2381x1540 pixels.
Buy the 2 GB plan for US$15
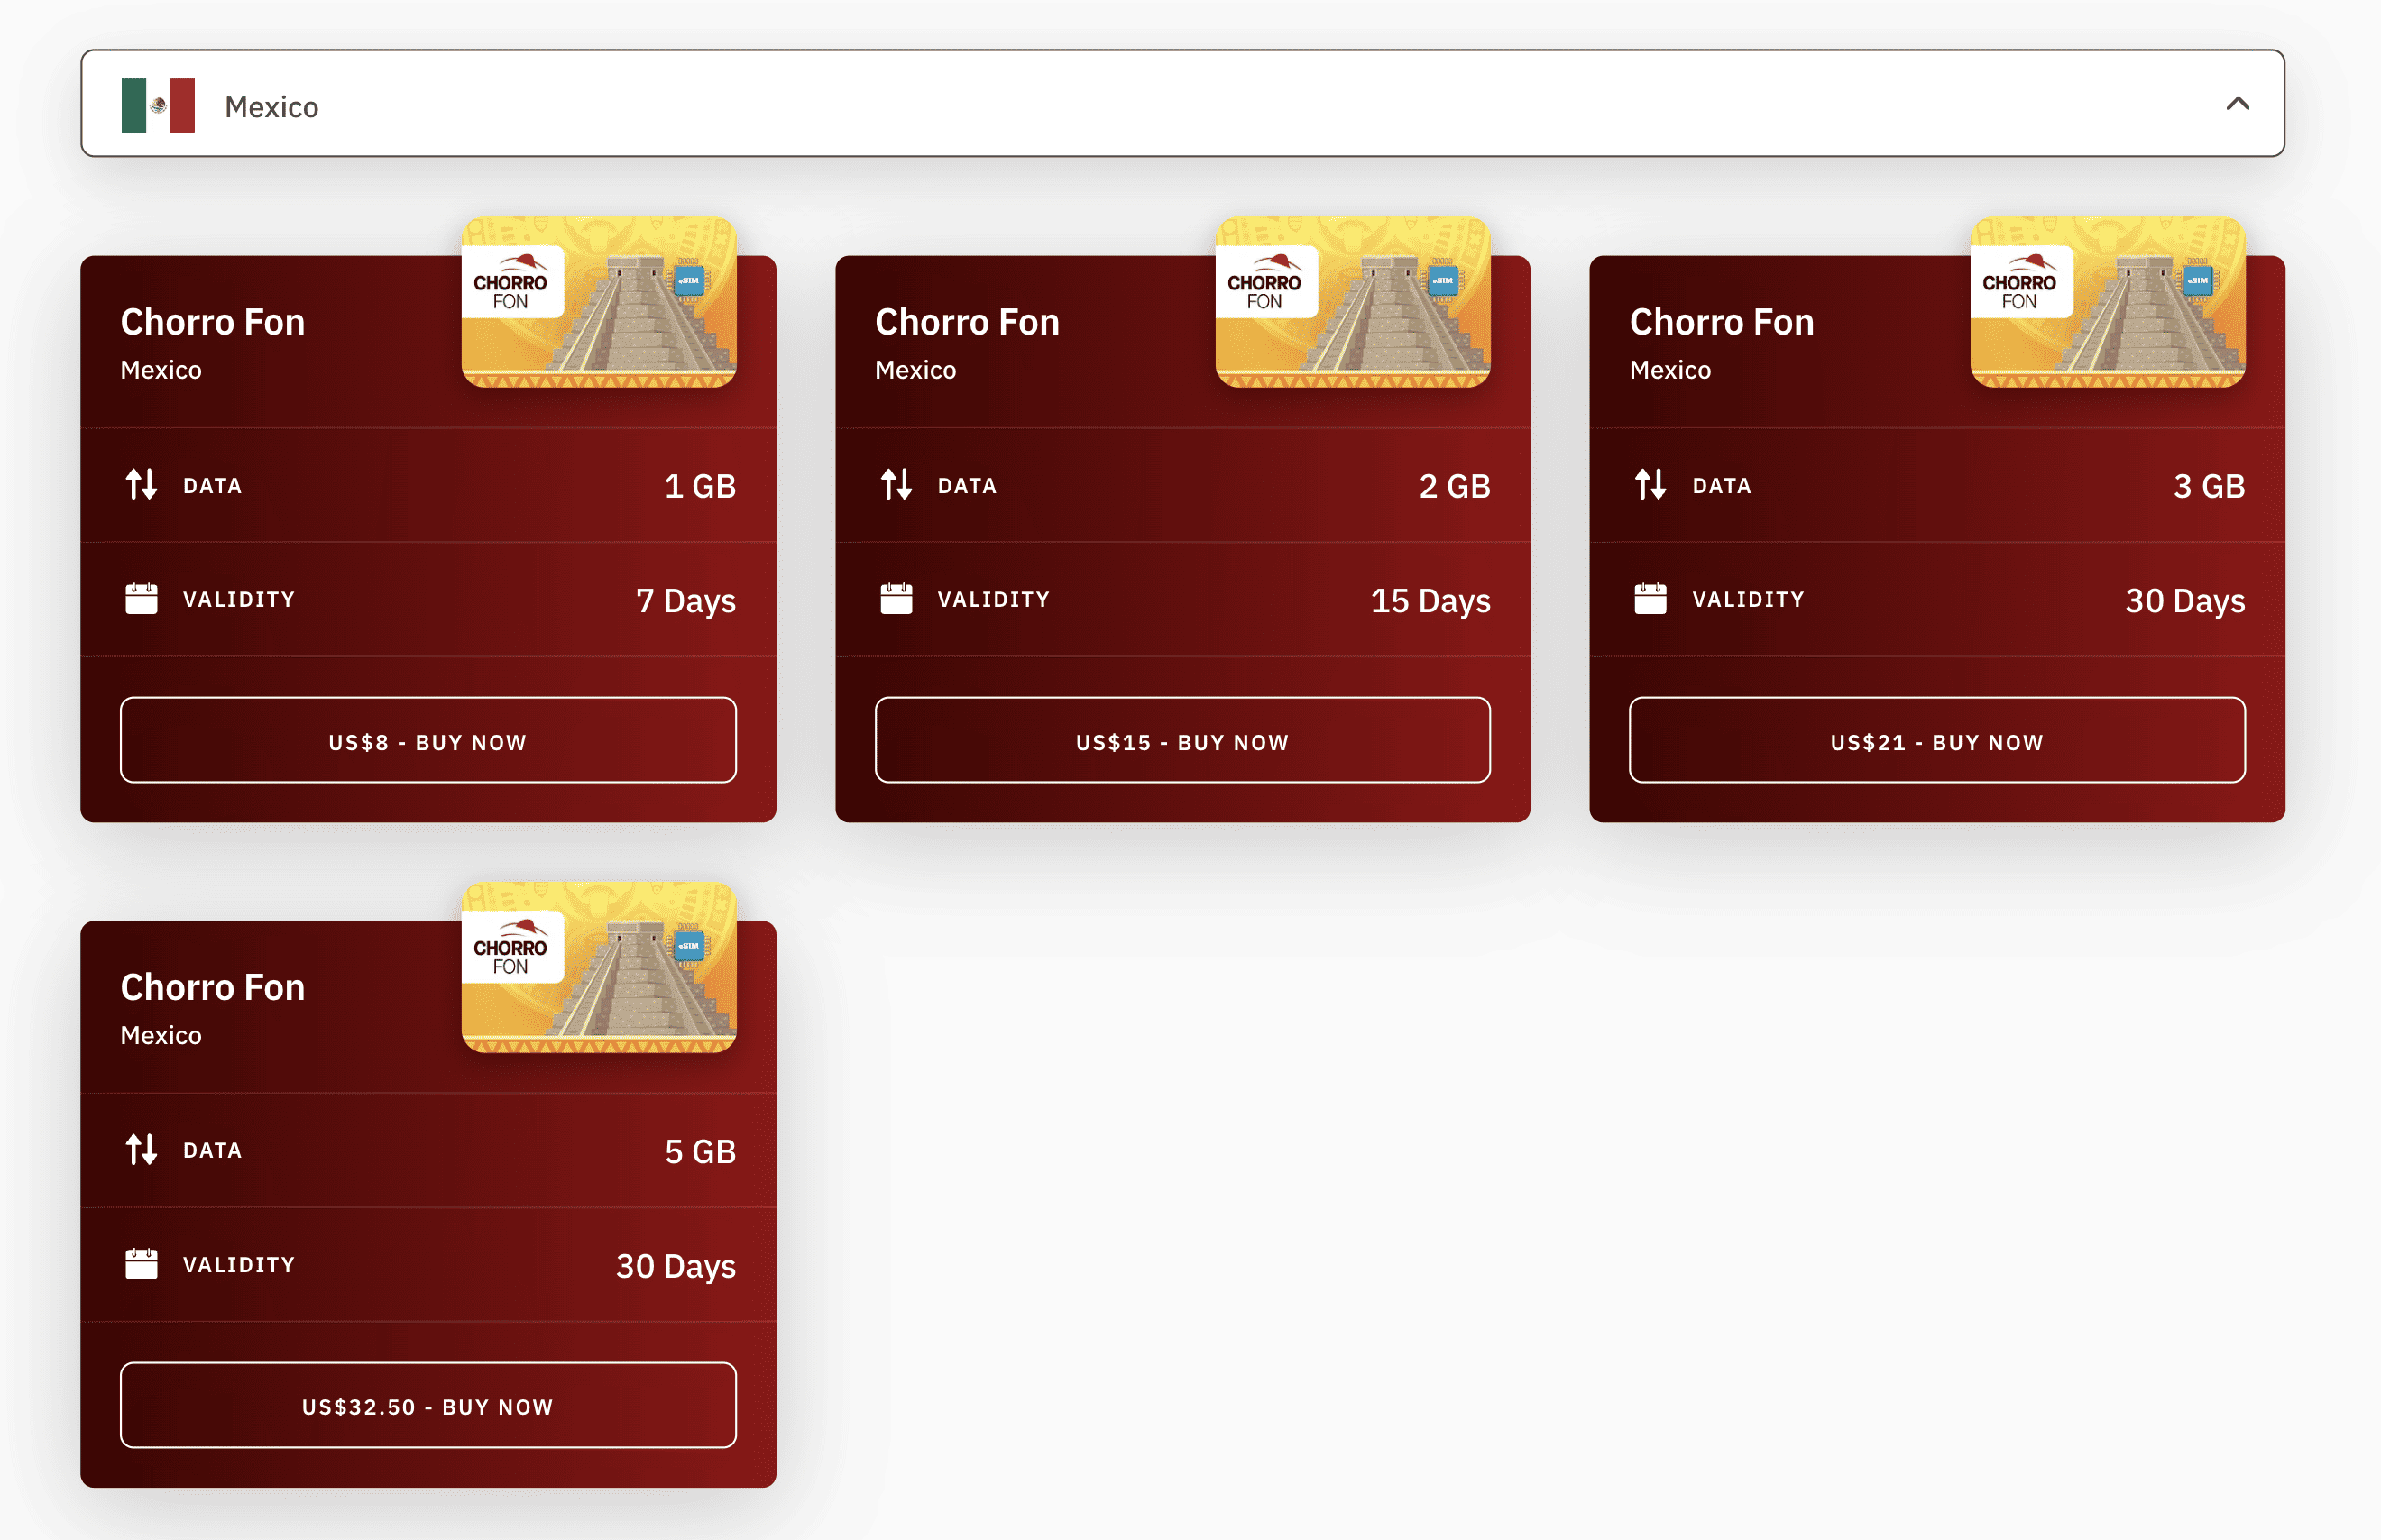1182,741
